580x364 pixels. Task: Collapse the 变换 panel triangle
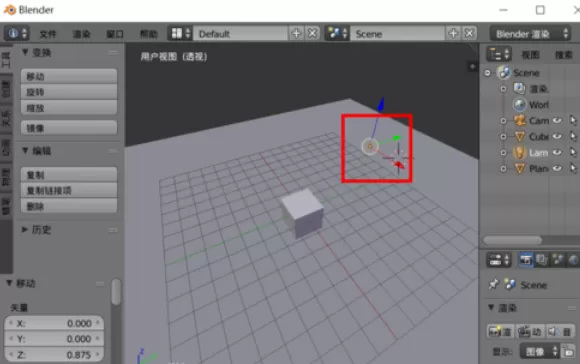[25, 52]
